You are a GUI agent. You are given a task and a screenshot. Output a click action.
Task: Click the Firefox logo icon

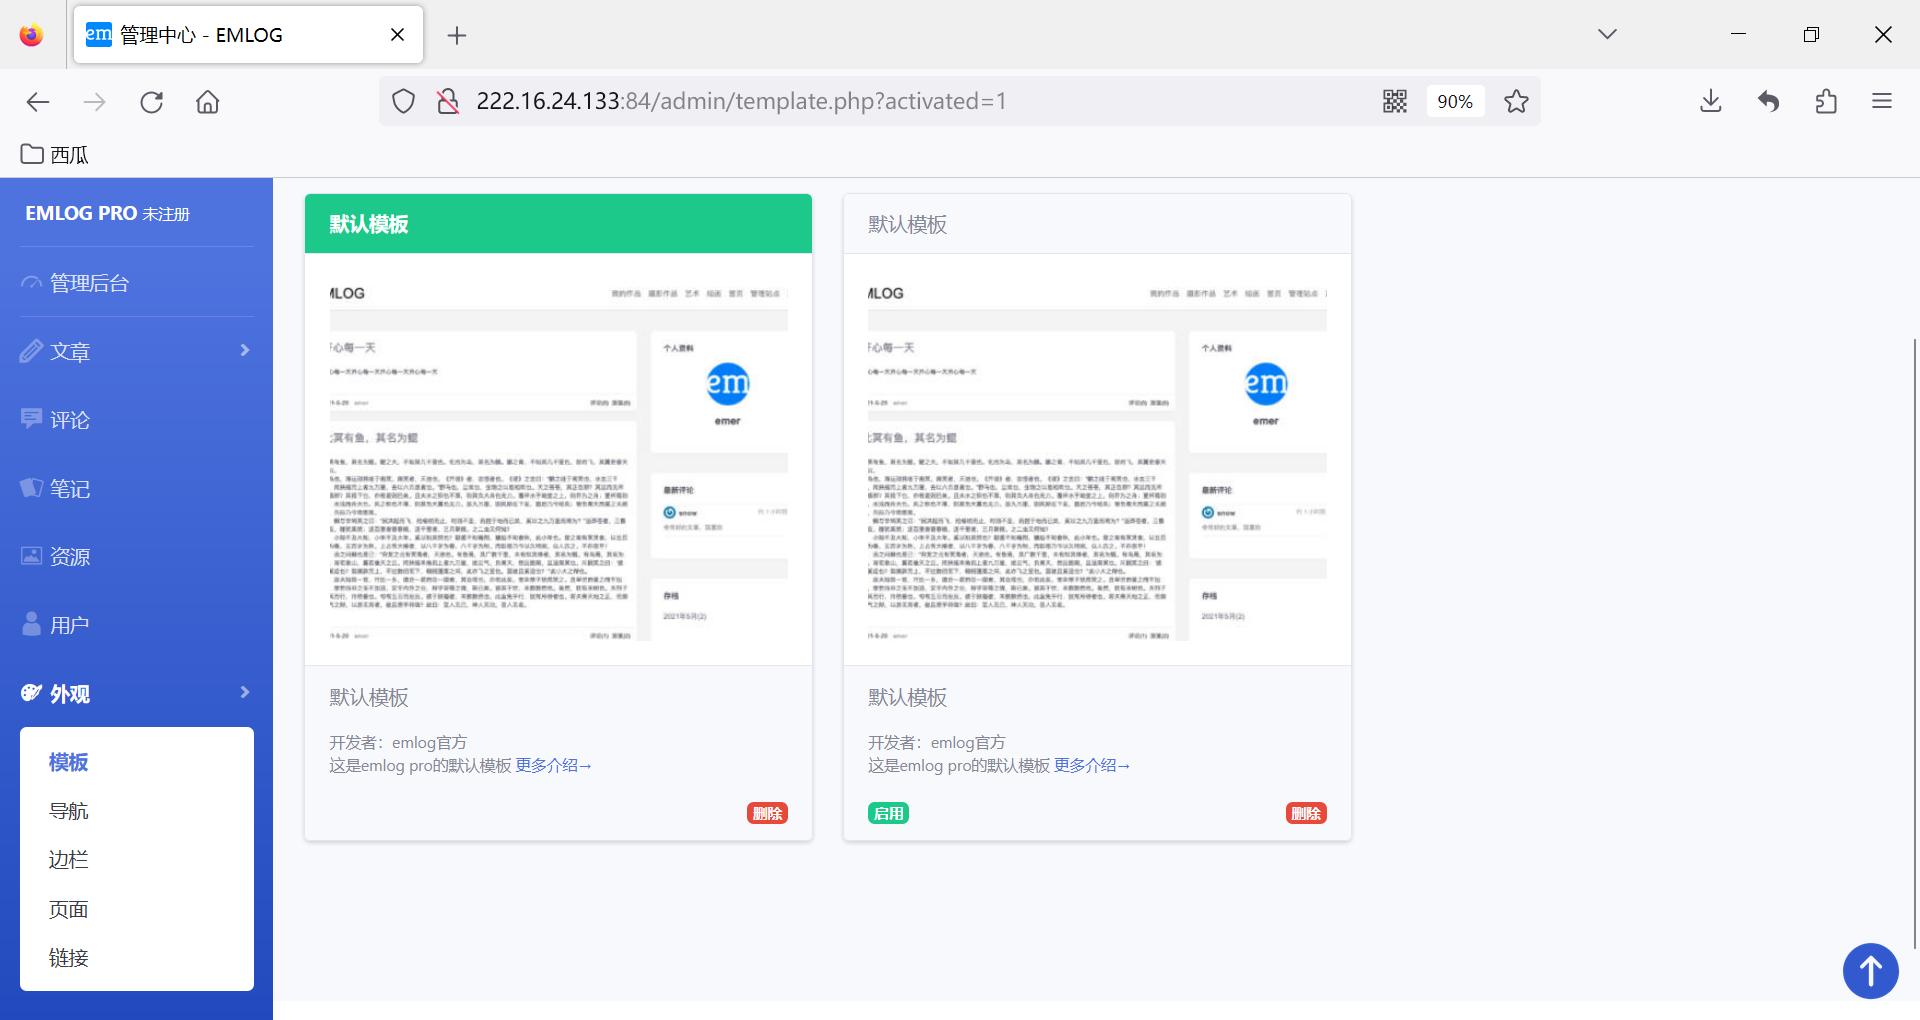31,35
